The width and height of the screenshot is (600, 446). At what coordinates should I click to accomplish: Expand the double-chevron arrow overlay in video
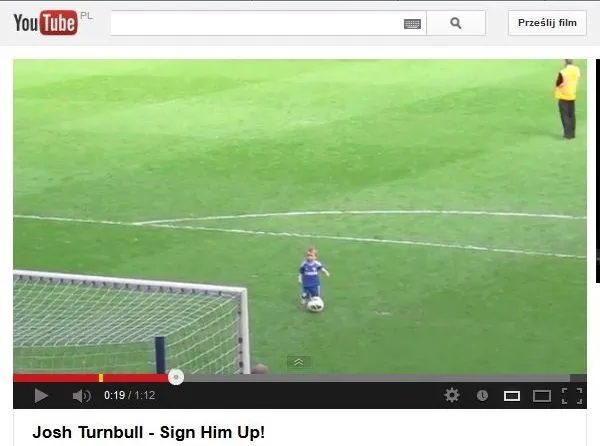coord(299,362)
